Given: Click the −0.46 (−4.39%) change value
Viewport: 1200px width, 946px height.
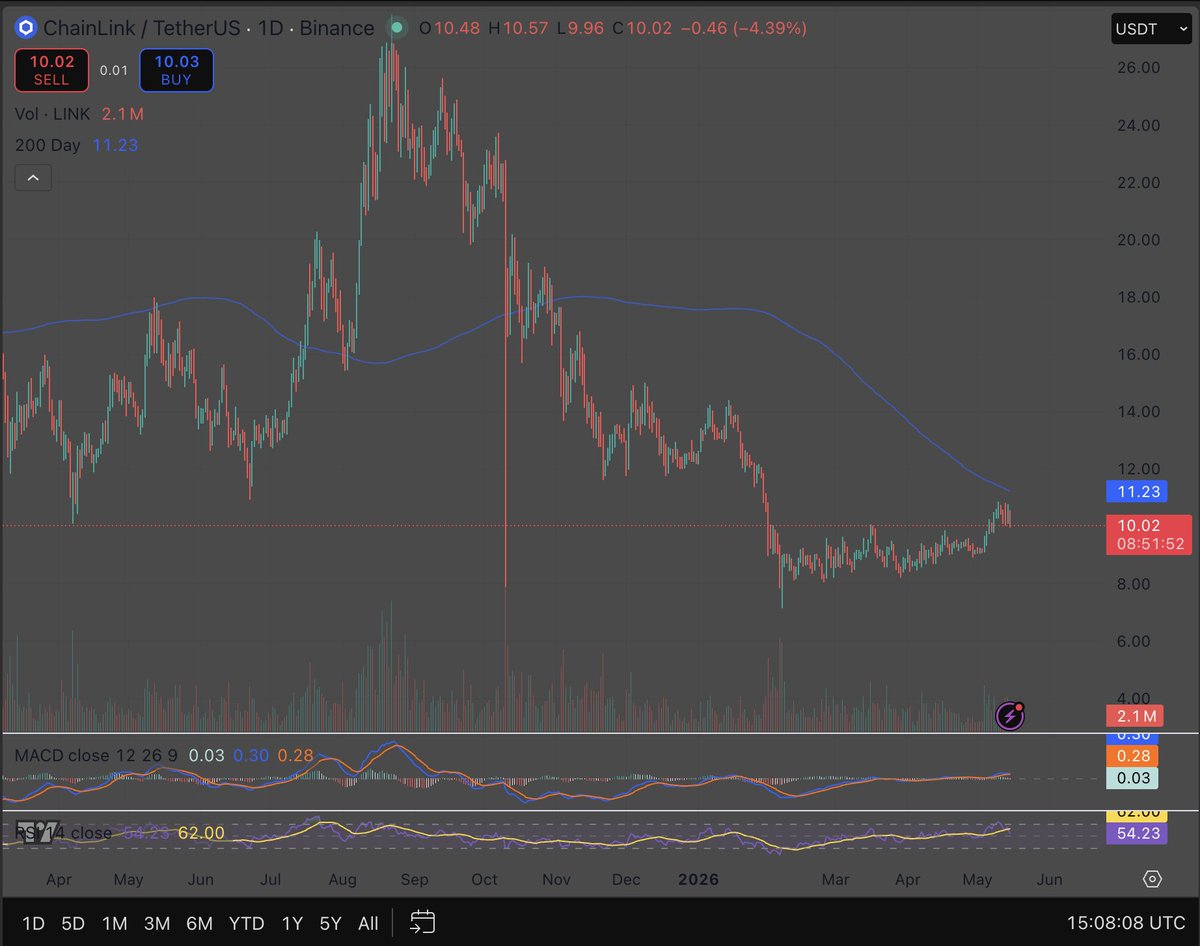Looking at the screenshot, I should coord(743,28).
